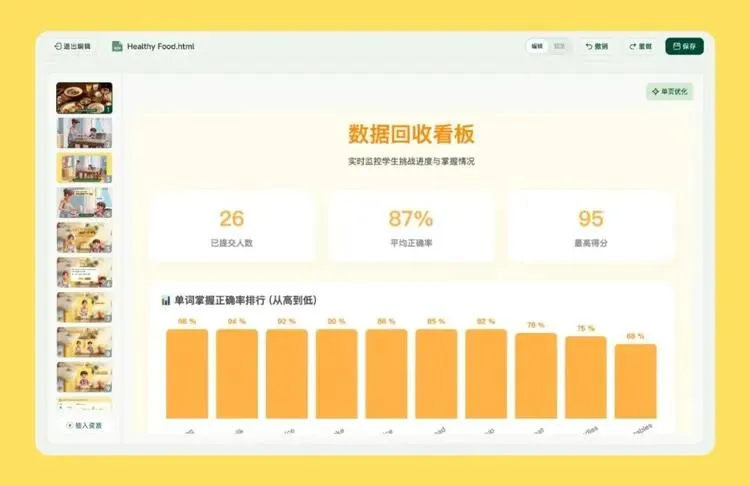Open slide 1 thumbnail with food dishes
Screen dimensions: 750x486
pos(84,98)
